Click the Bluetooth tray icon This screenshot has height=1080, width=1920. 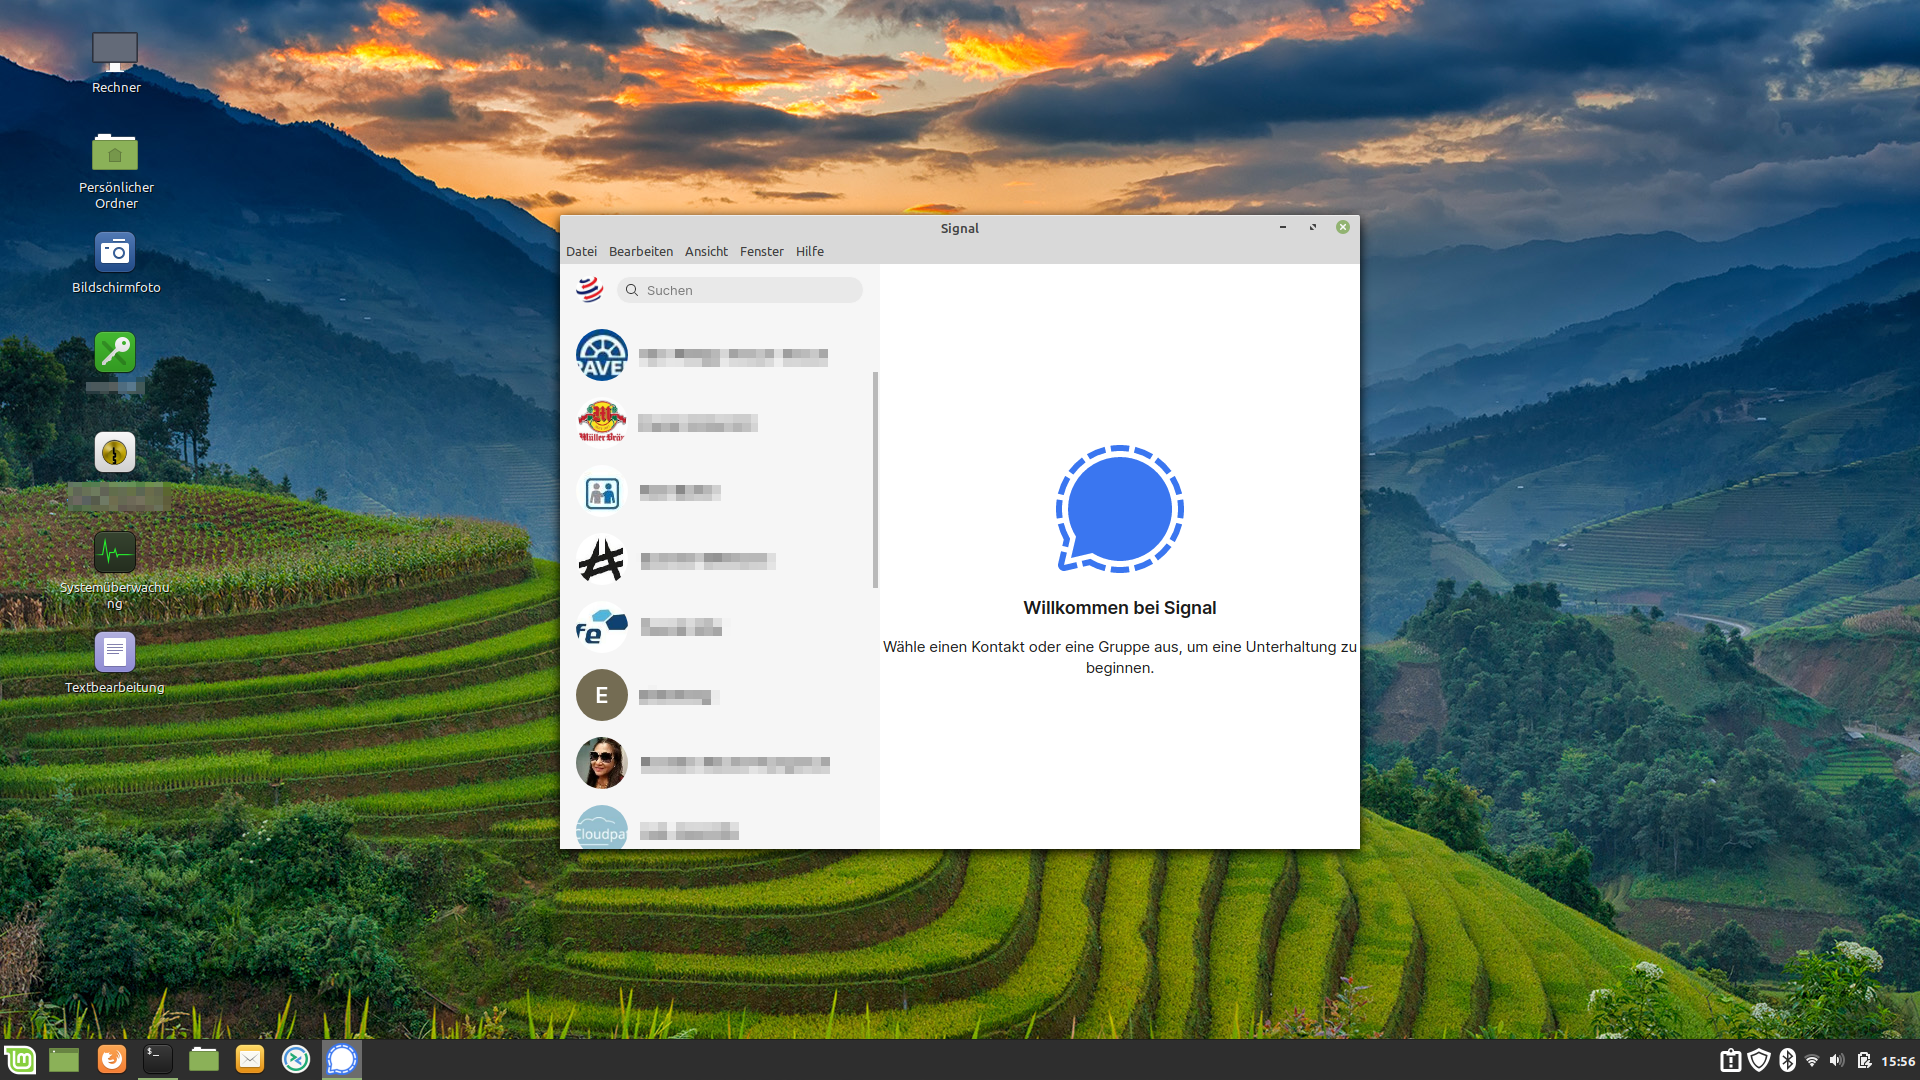pos(1789,1059)
